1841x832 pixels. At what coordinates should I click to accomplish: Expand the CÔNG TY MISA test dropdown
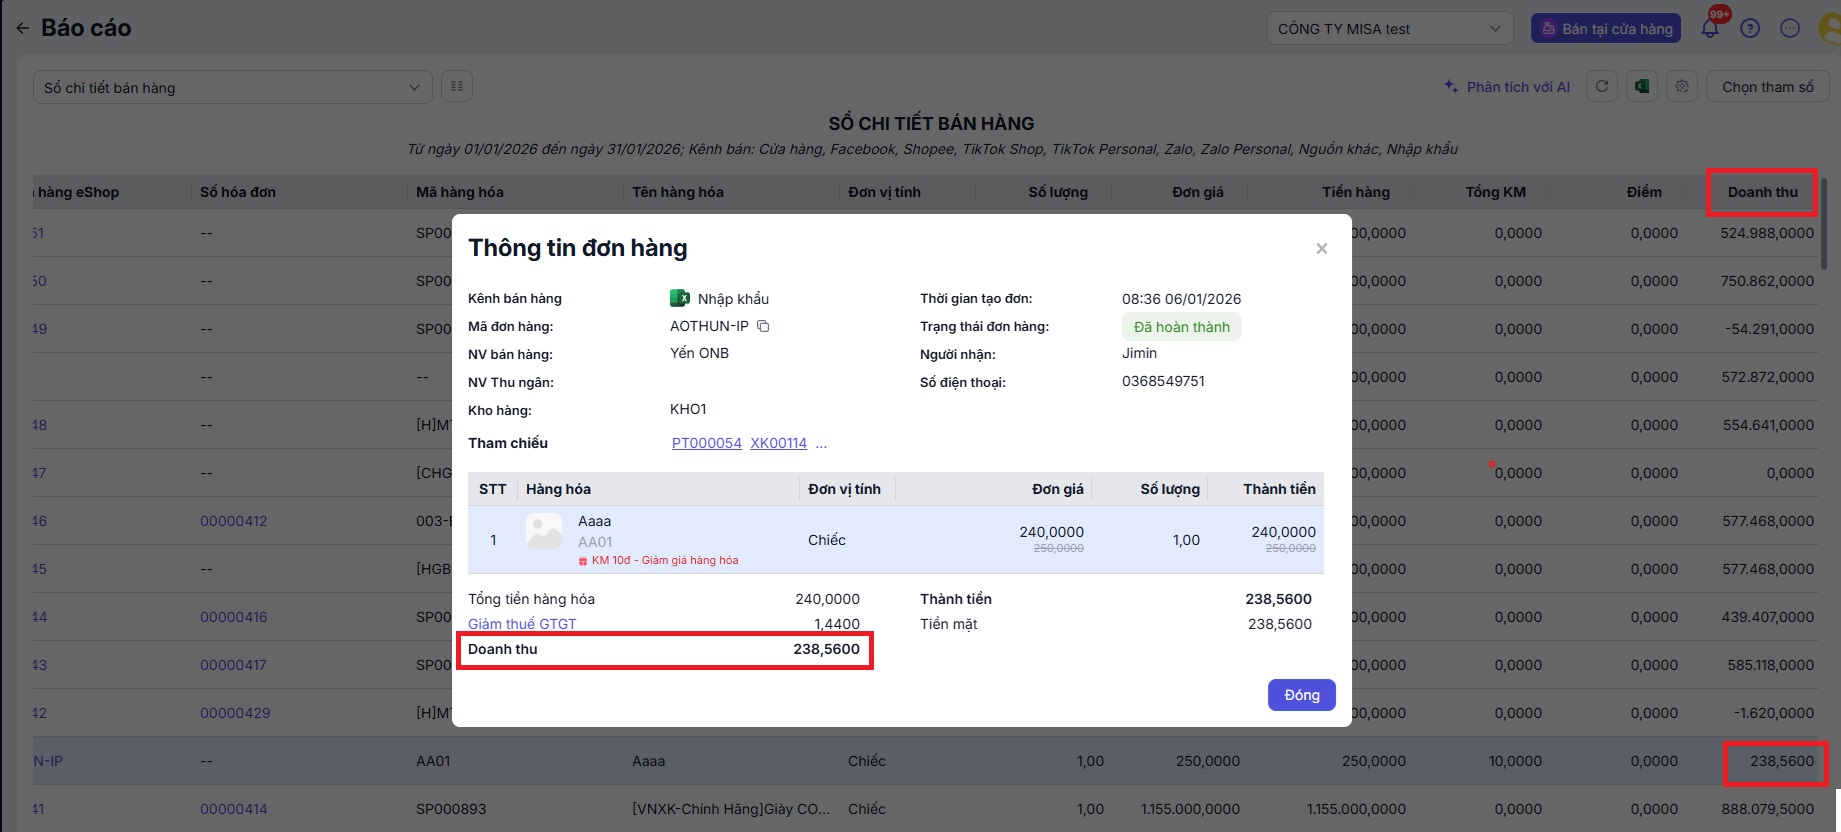click(x=1389, y=29)
